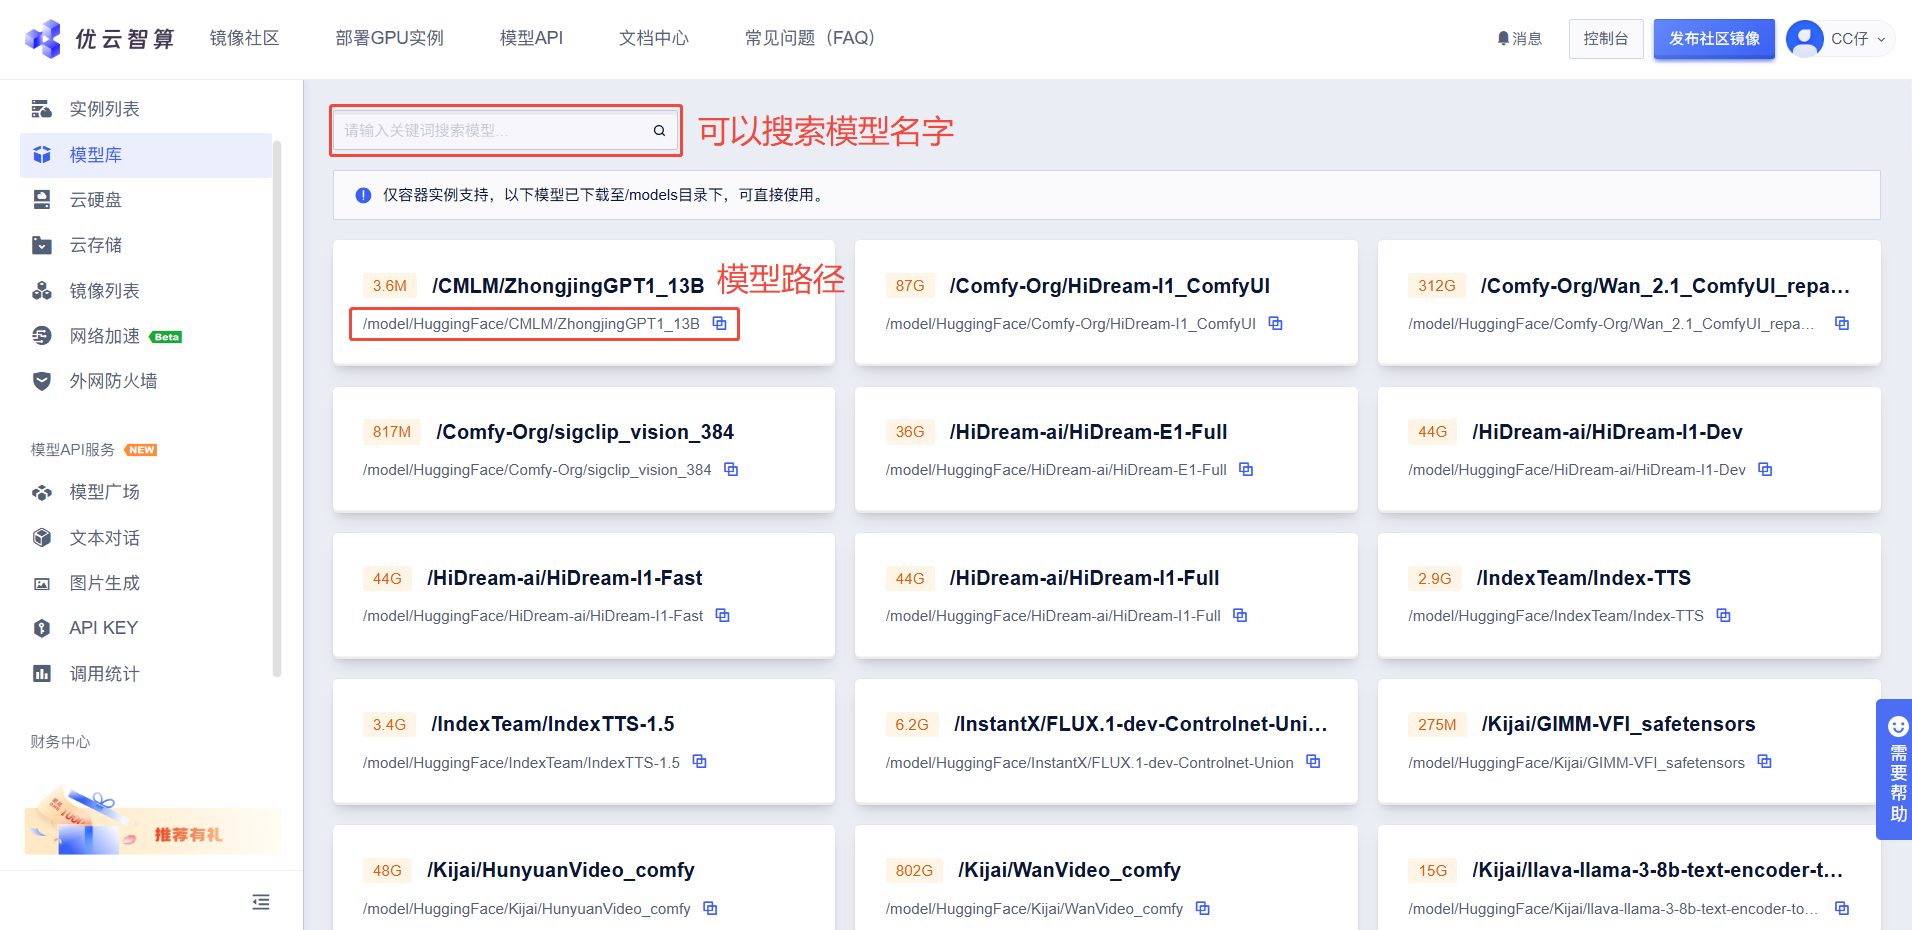Image resolution: width=1912 pixels, height=930 pixels.
Task: Open 部署GPU实例 in top navigation
Action: 389,38
